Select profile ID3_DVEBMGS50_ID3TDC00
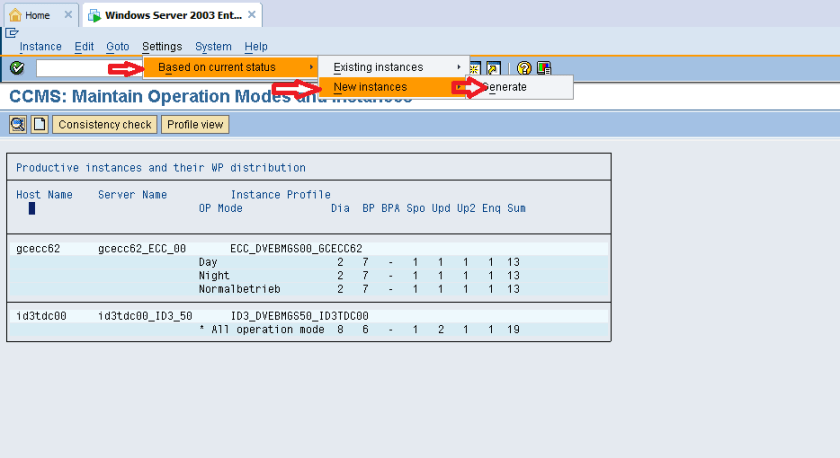This screenshot has height=458, width=840. [x=299, y=316]
